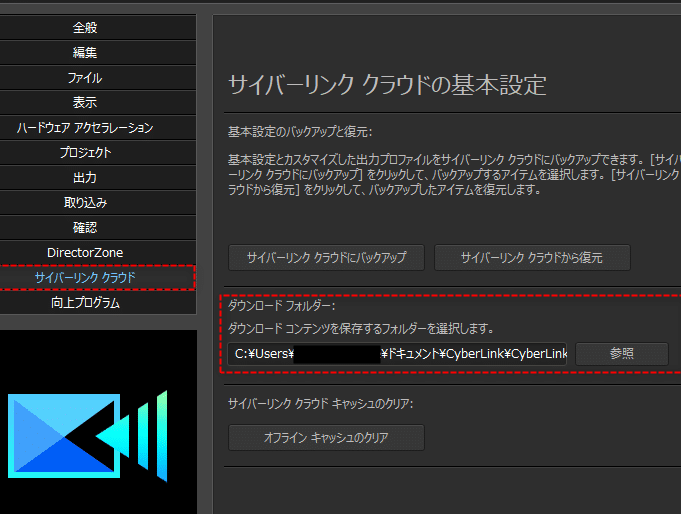
Task: Click the サイバーリンク クラウド キャッシュのクリア label
Action: pos(321,404)
